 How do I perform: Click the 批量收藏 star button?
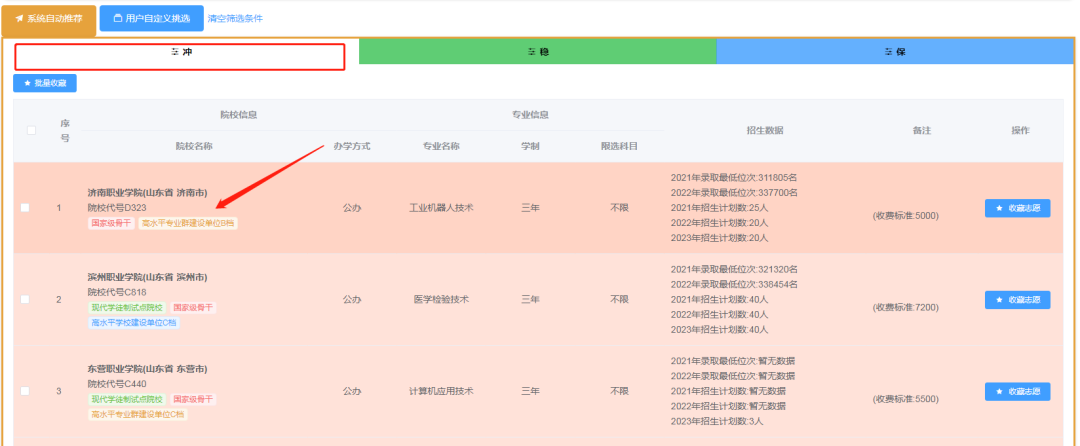coord(45,84)
